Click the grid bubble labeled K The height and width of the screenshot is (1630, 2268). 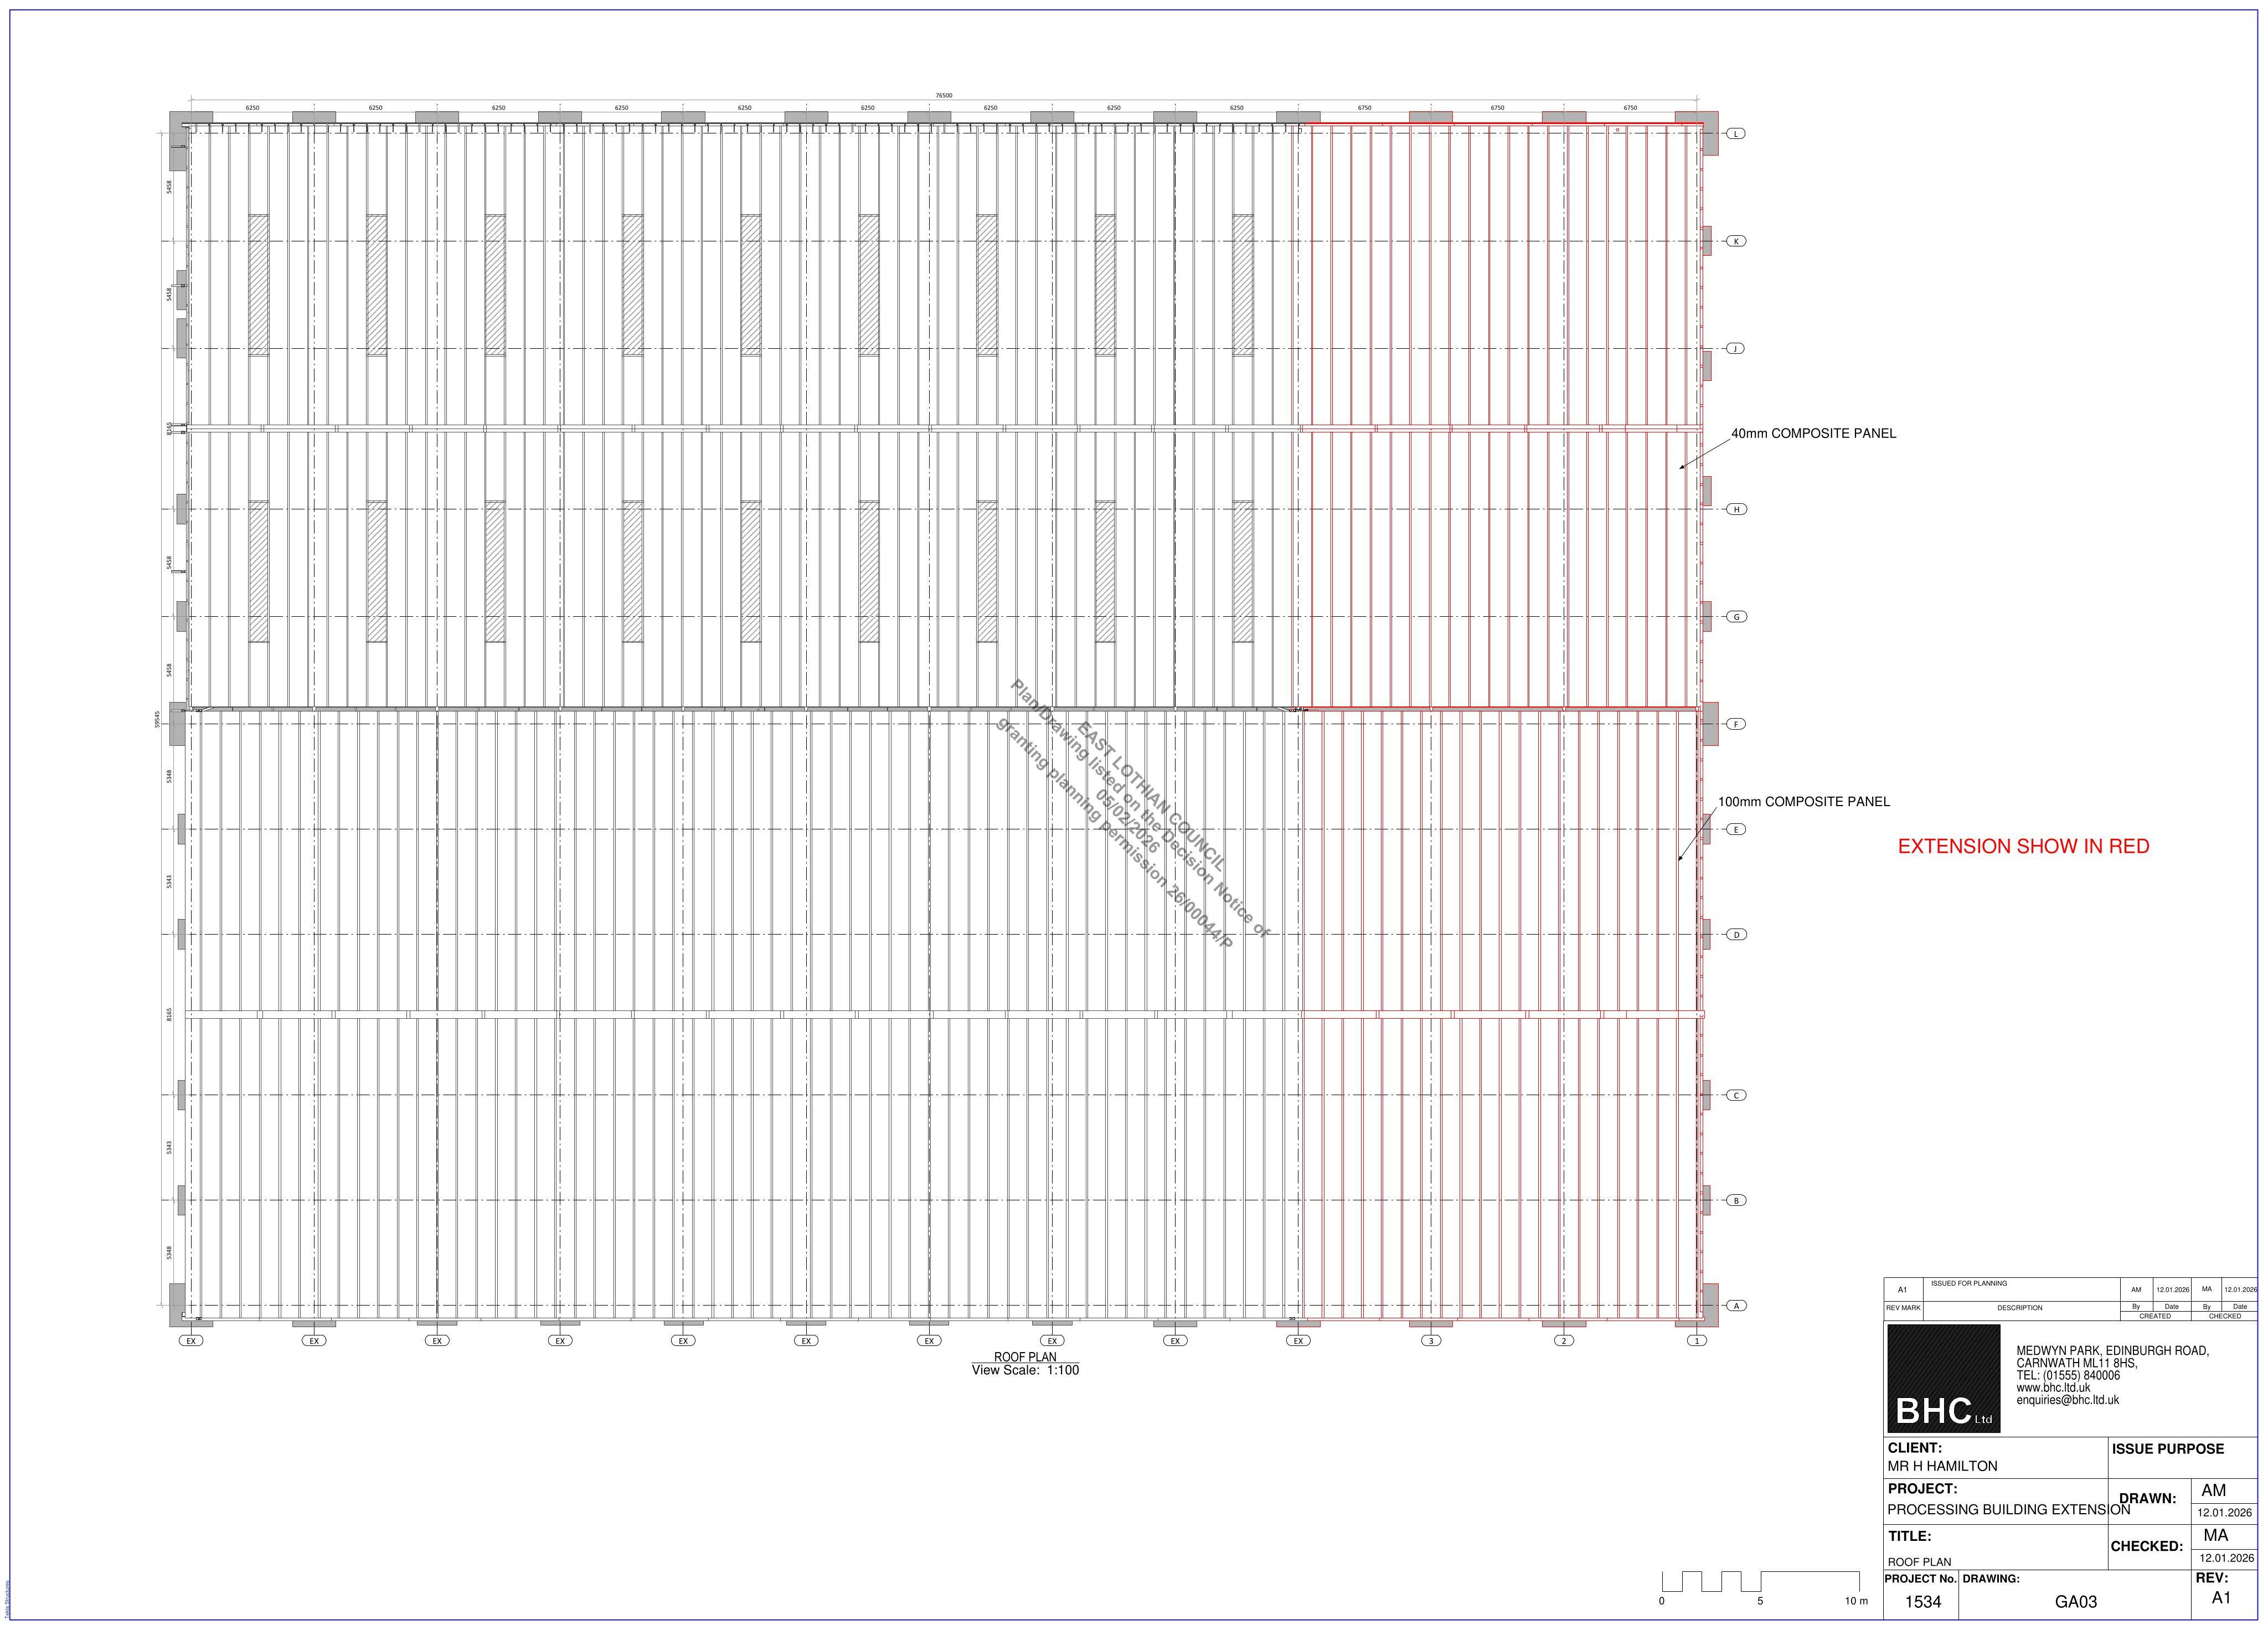[1737, 241]
